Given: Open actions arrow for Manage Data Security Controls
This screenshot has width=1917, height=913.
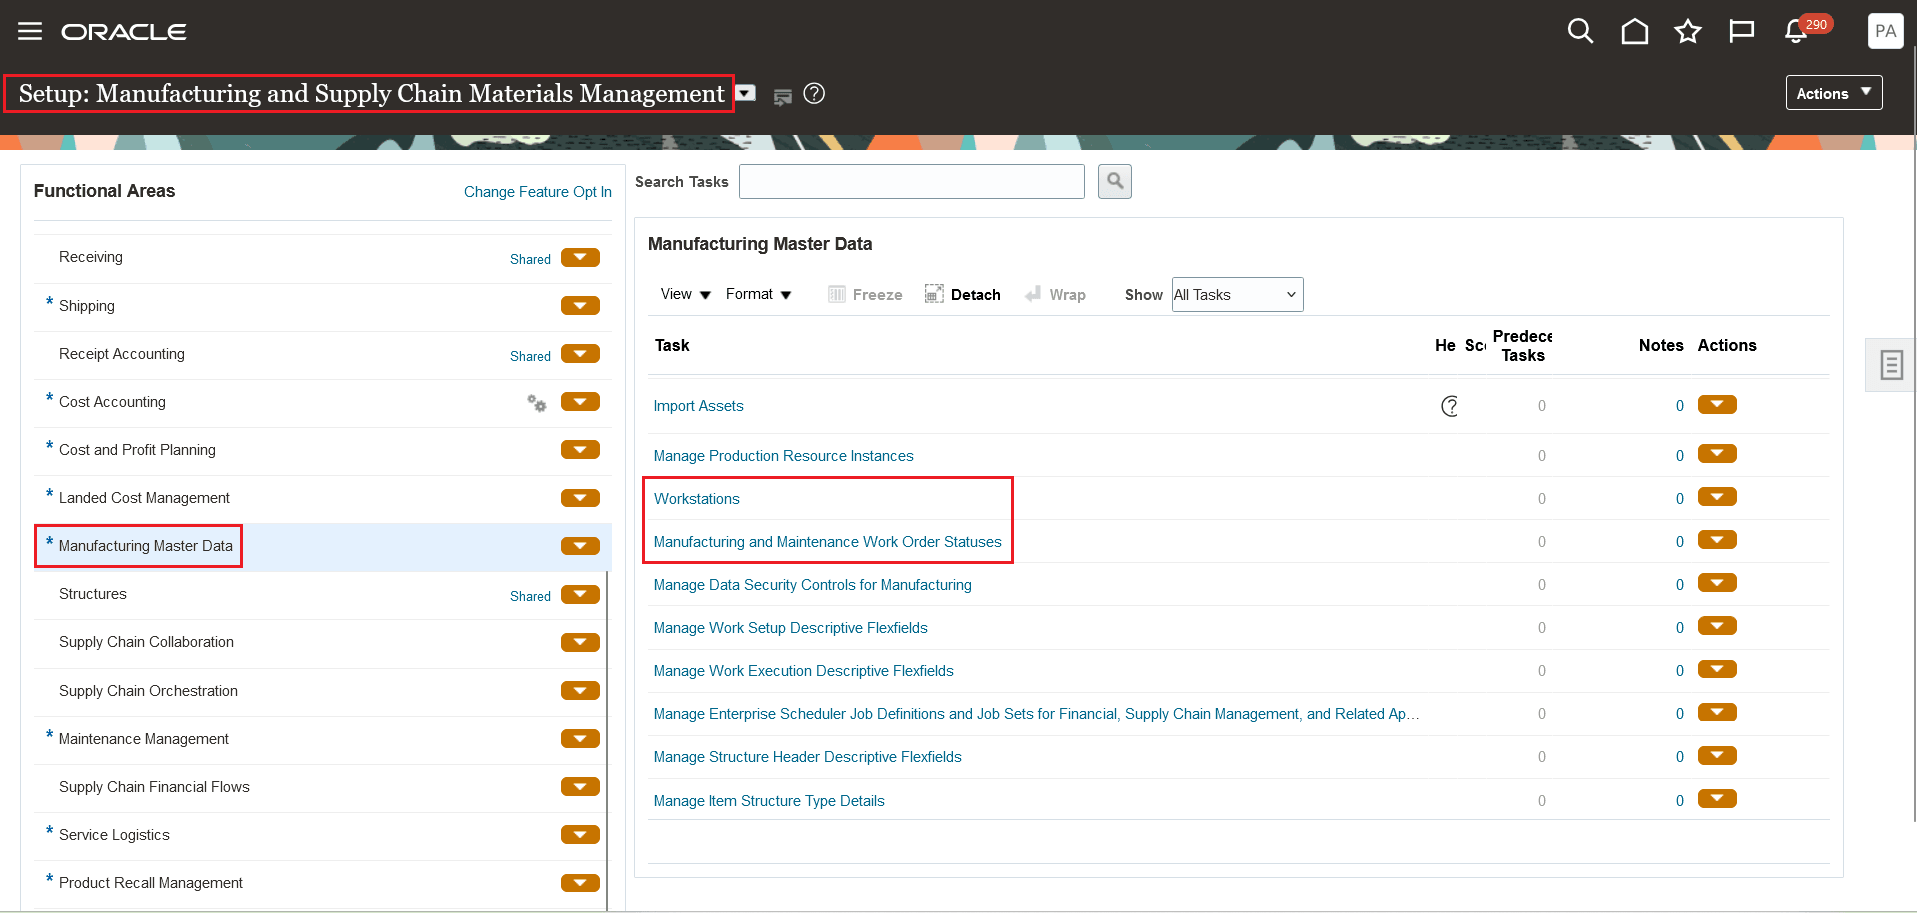Looking at the screenshot, I should pos(1717,584).
